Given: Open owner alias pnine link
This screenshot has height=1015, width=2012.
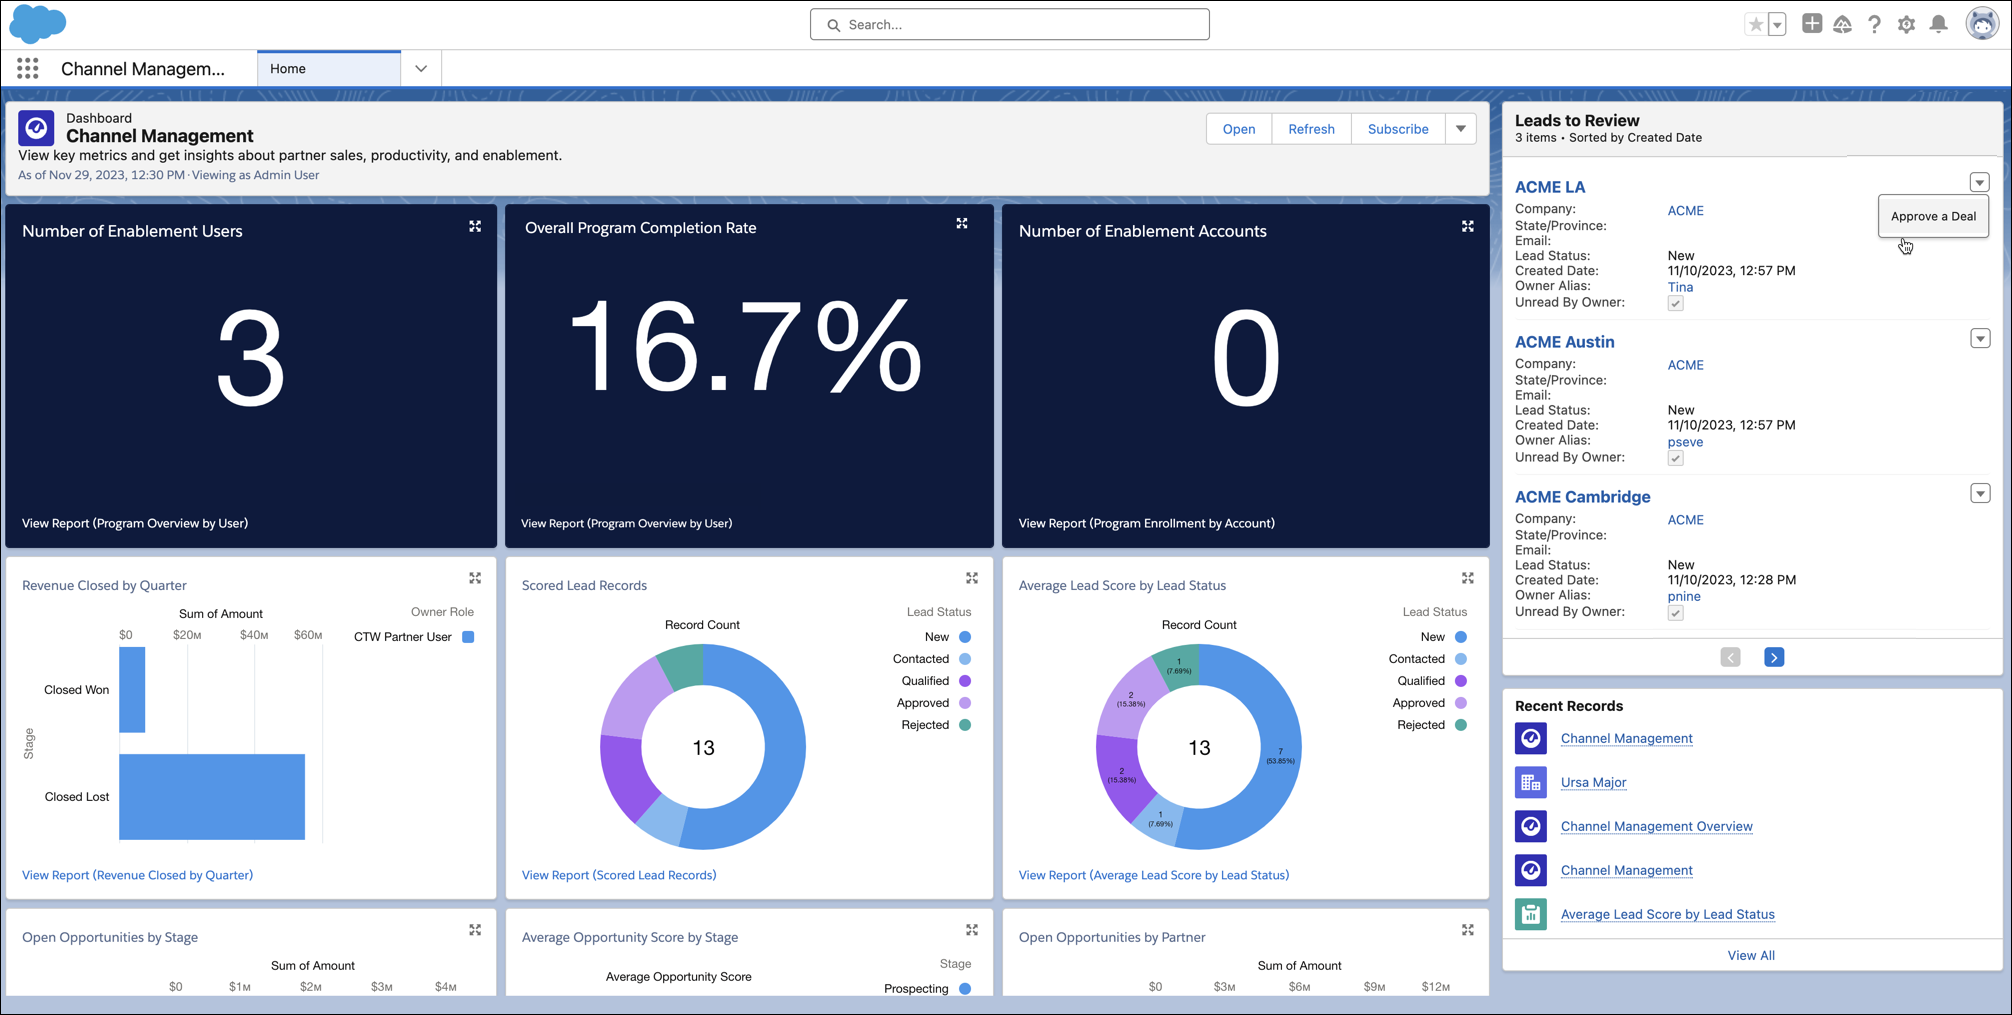Looking at the screenshot, I should [x=1684, y=597].
